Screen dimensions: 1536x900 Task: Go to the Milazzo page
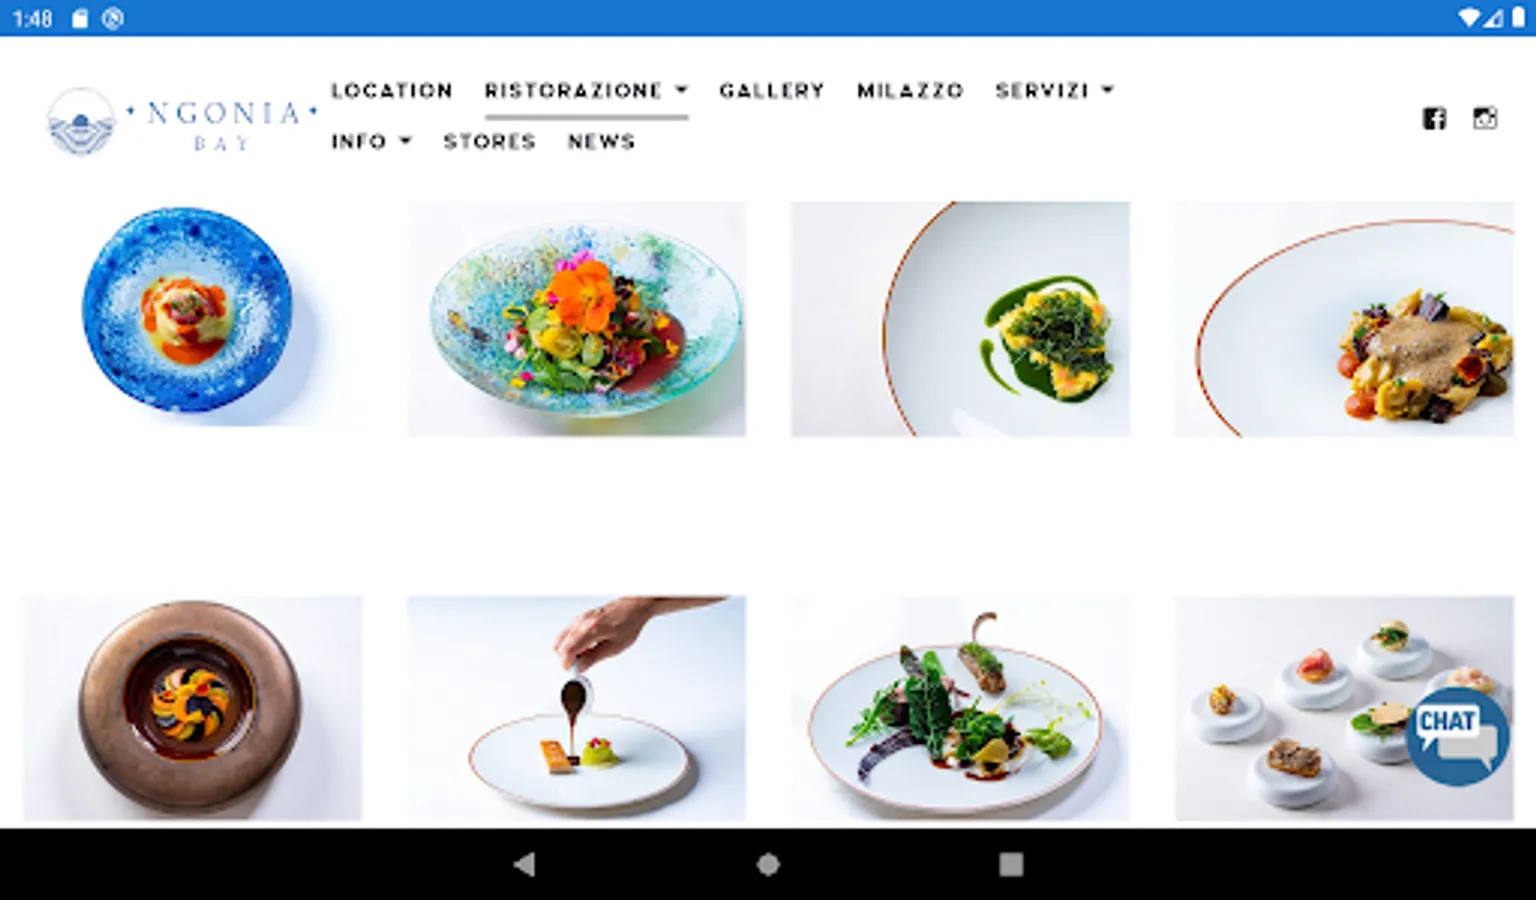tap(910, 90)
